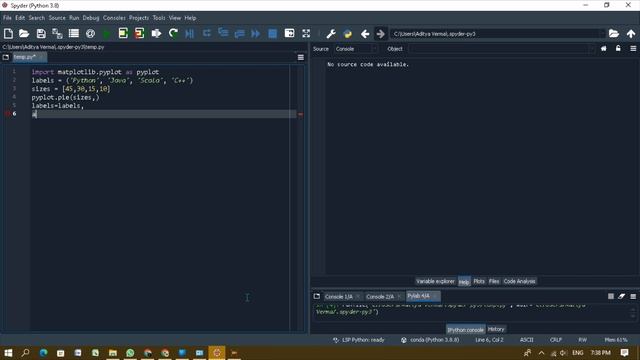
Task: Switch to the Files tab
Action: [494, 281]
